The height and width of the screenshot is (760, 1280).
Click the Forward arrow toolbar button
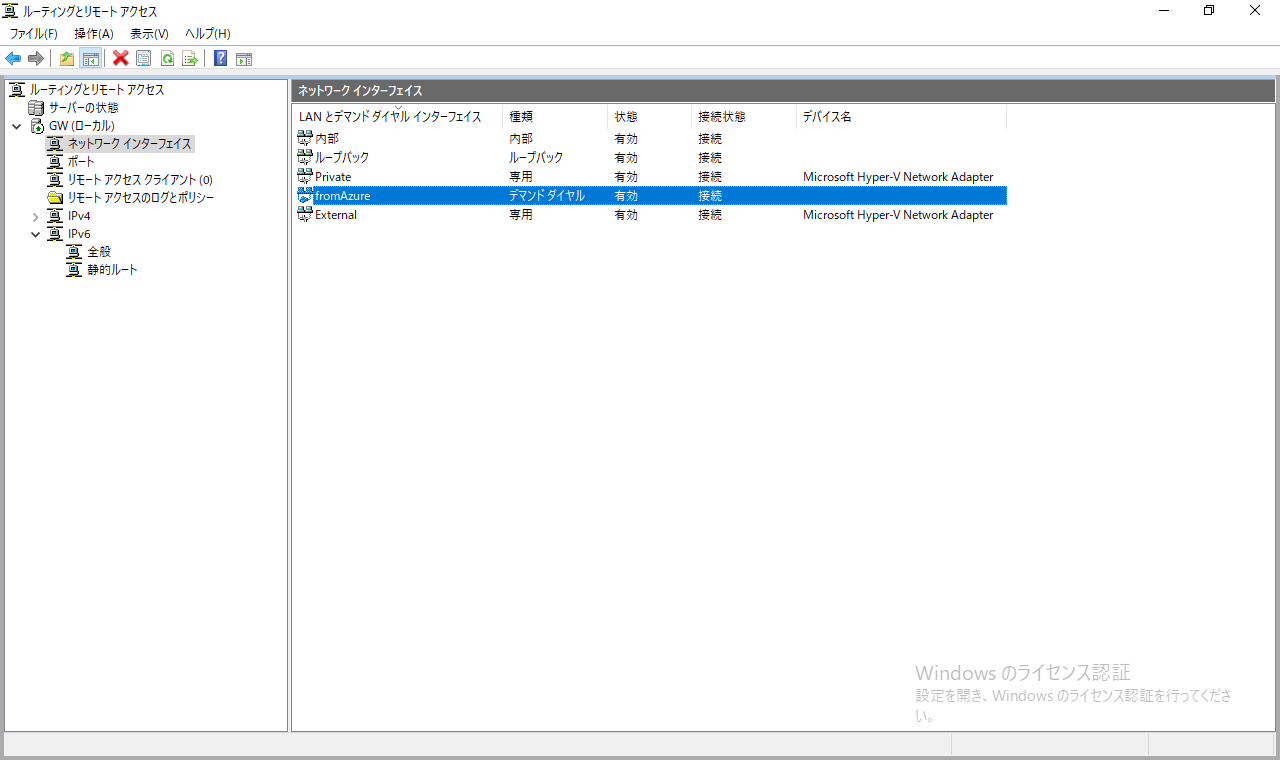[x=36, y=58]
